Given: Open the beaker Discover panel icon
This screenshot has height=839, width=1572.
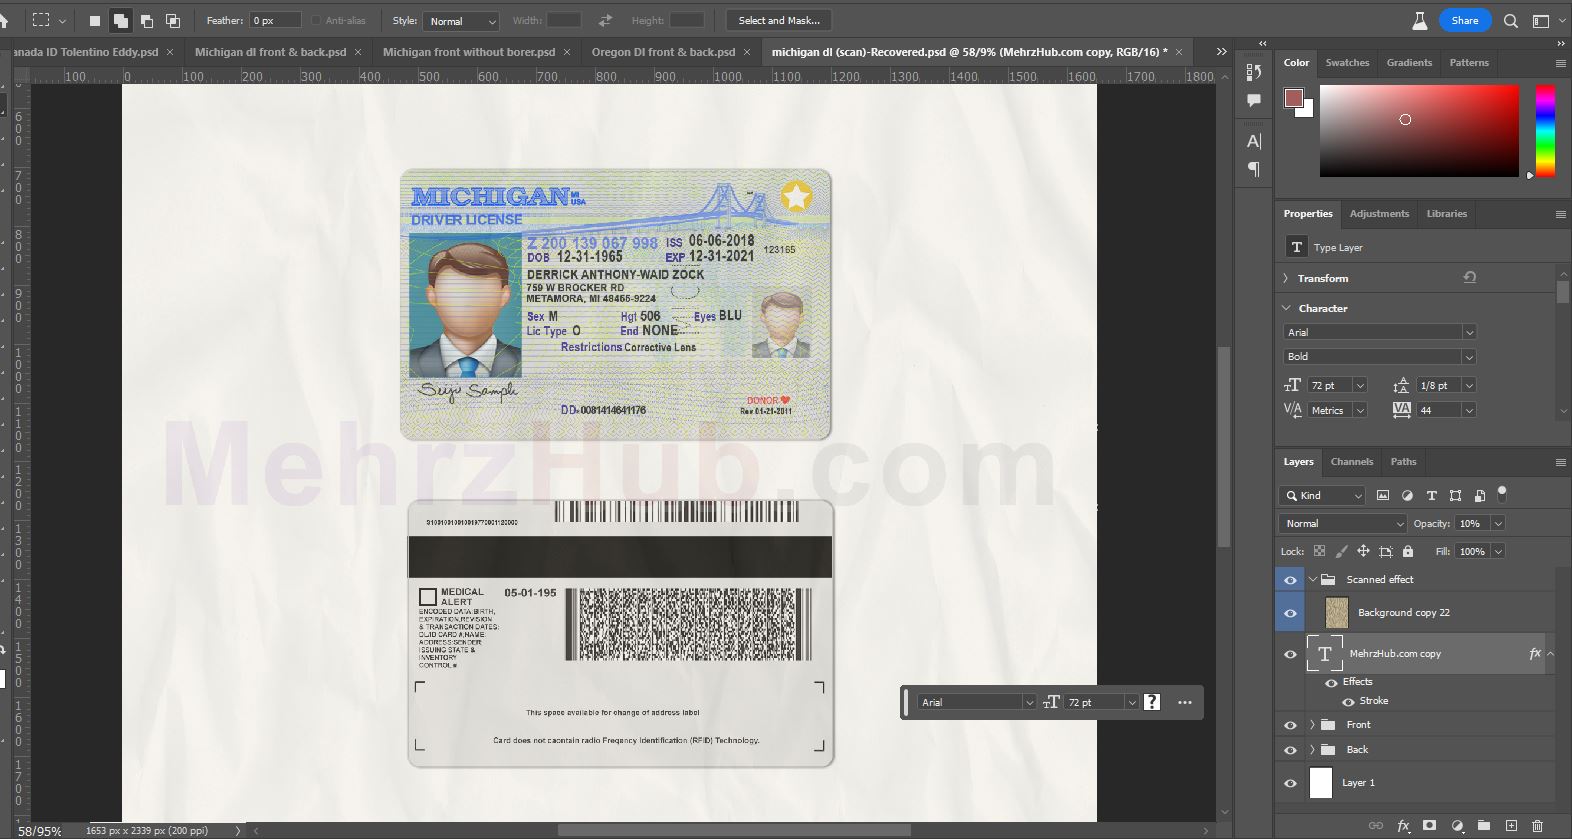Looking at the screenshot, I should pyautogui.click(x=1419, y=20).
